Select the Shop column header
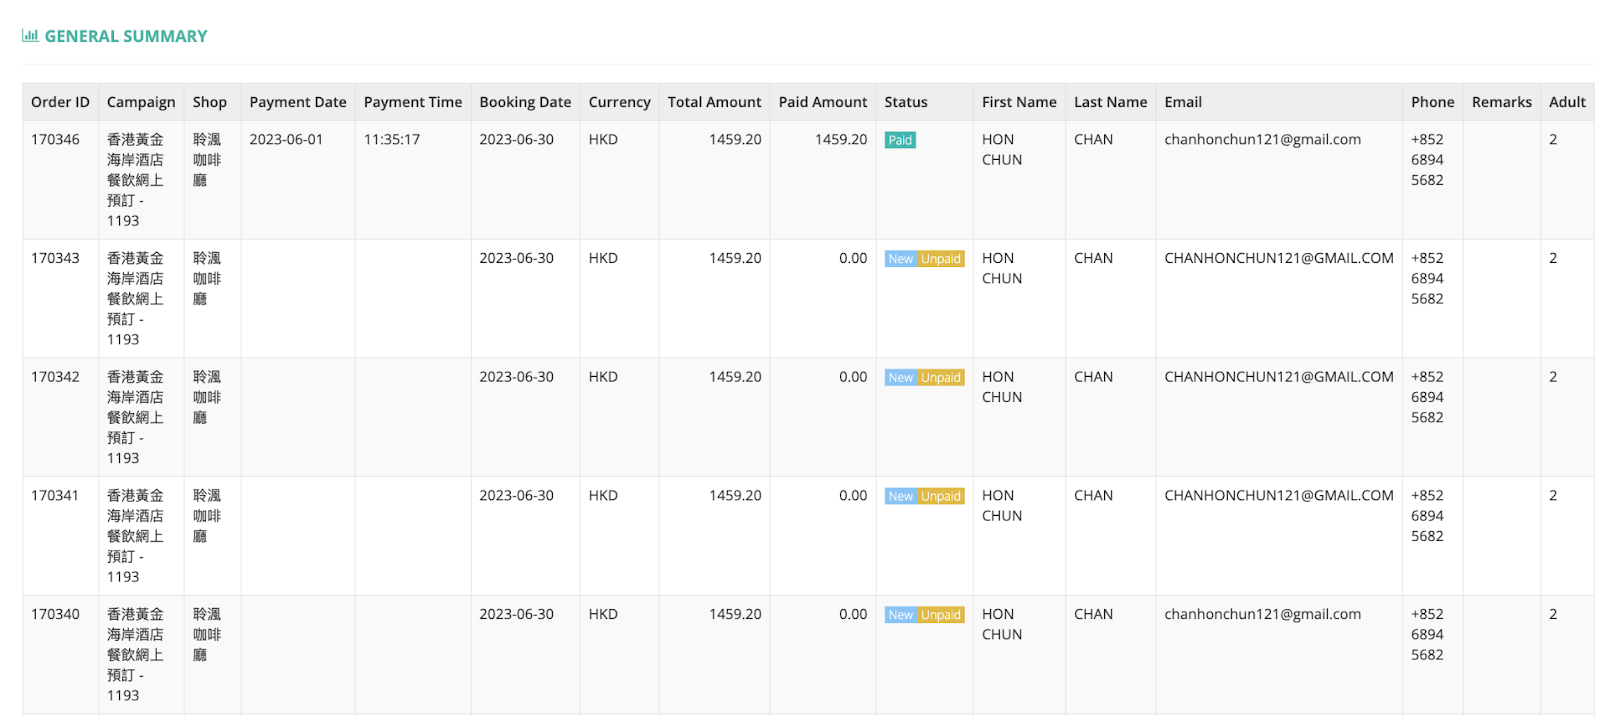 click(210, 102)
